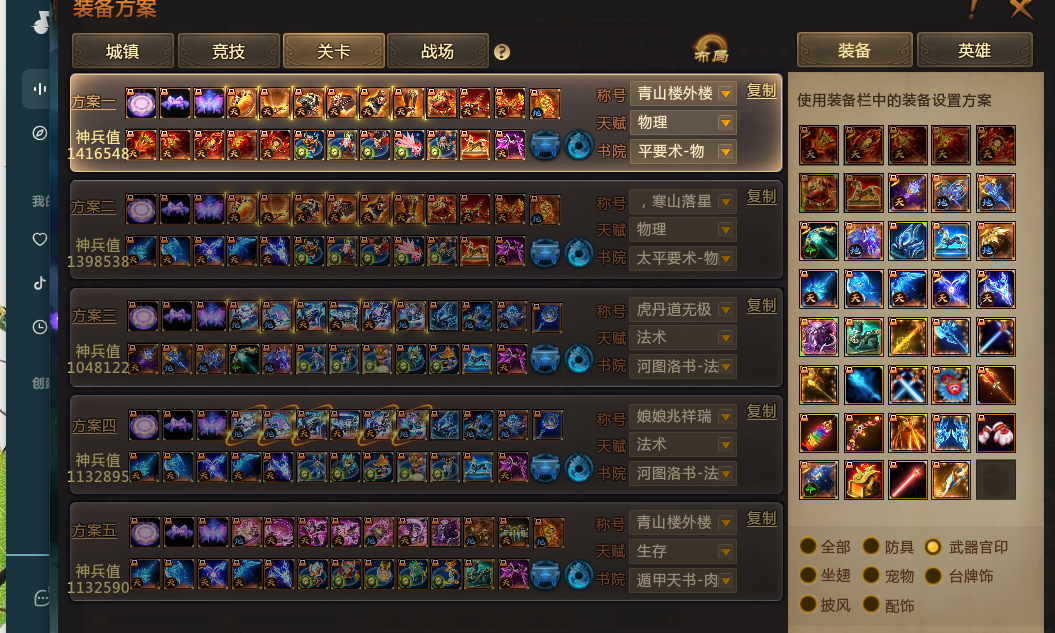Click the blue cauldron icon in 方案一
This screenshot has width=1055, height=633.
[545, 145]
